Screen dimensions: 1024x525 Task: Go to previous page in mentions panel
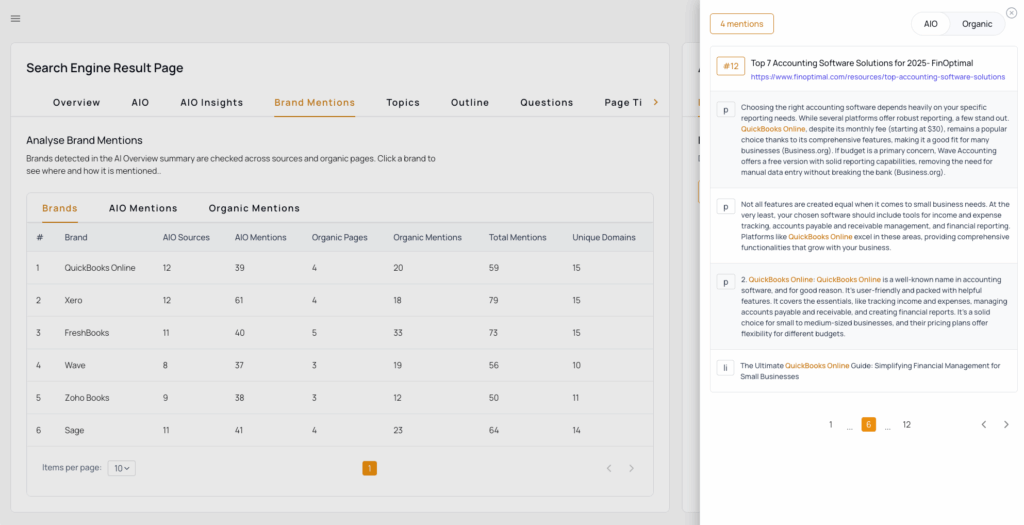point(984,424)
